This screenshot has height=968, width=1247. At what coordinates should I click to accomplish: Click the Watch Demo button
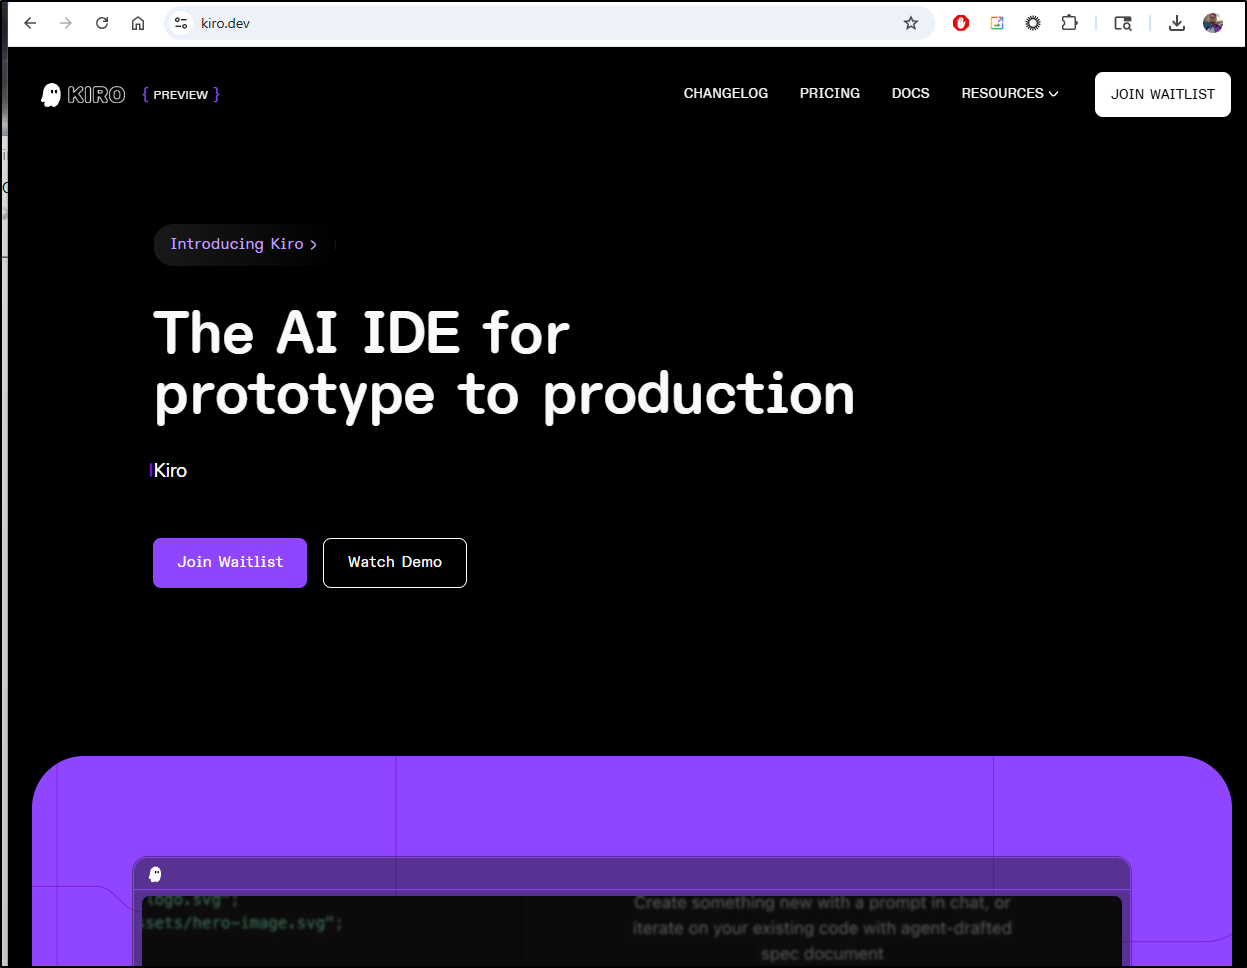click(395, 562)
